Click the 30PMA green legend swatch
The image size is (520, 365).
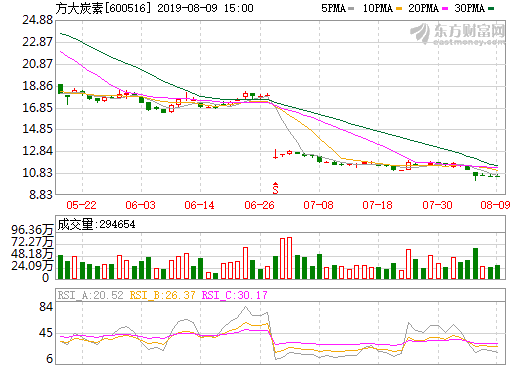[x=491, y=9]
